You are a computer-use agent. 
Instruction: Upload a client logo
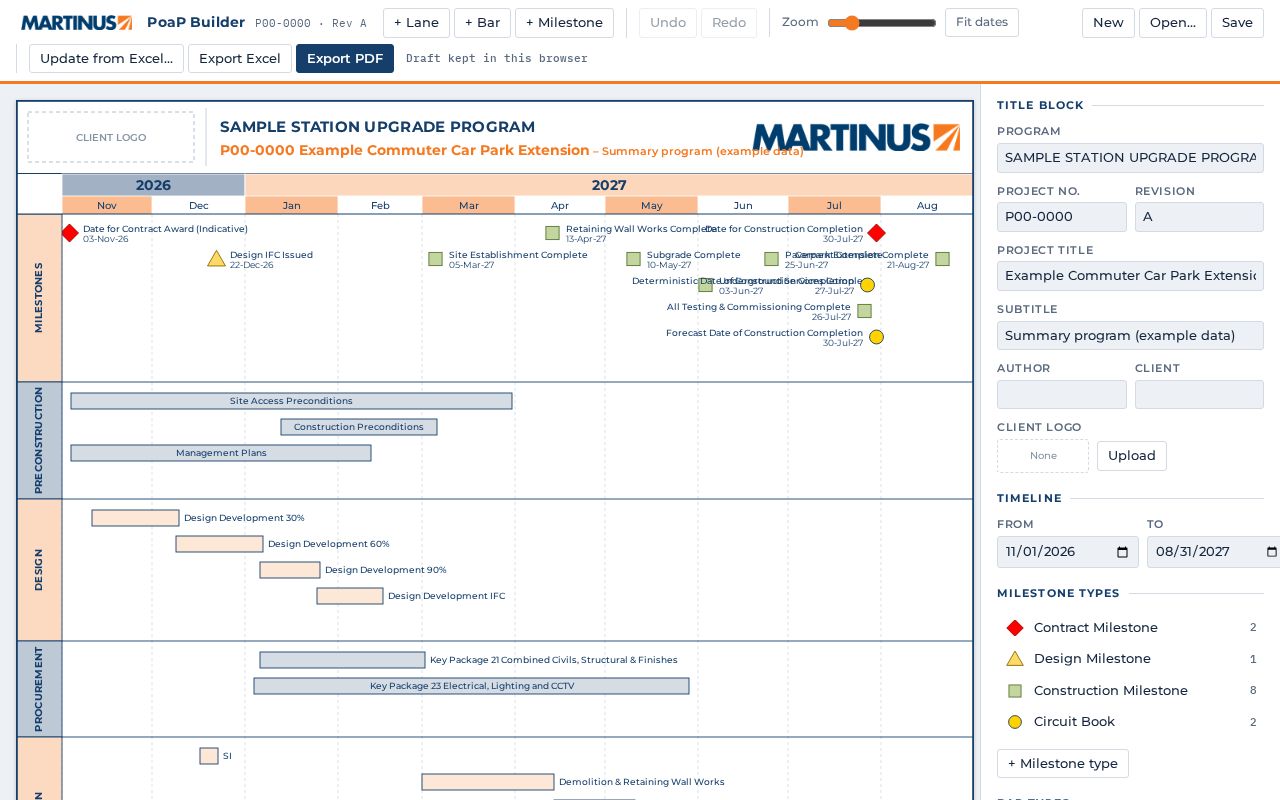pyautogui.click(x=1132, y=456)
